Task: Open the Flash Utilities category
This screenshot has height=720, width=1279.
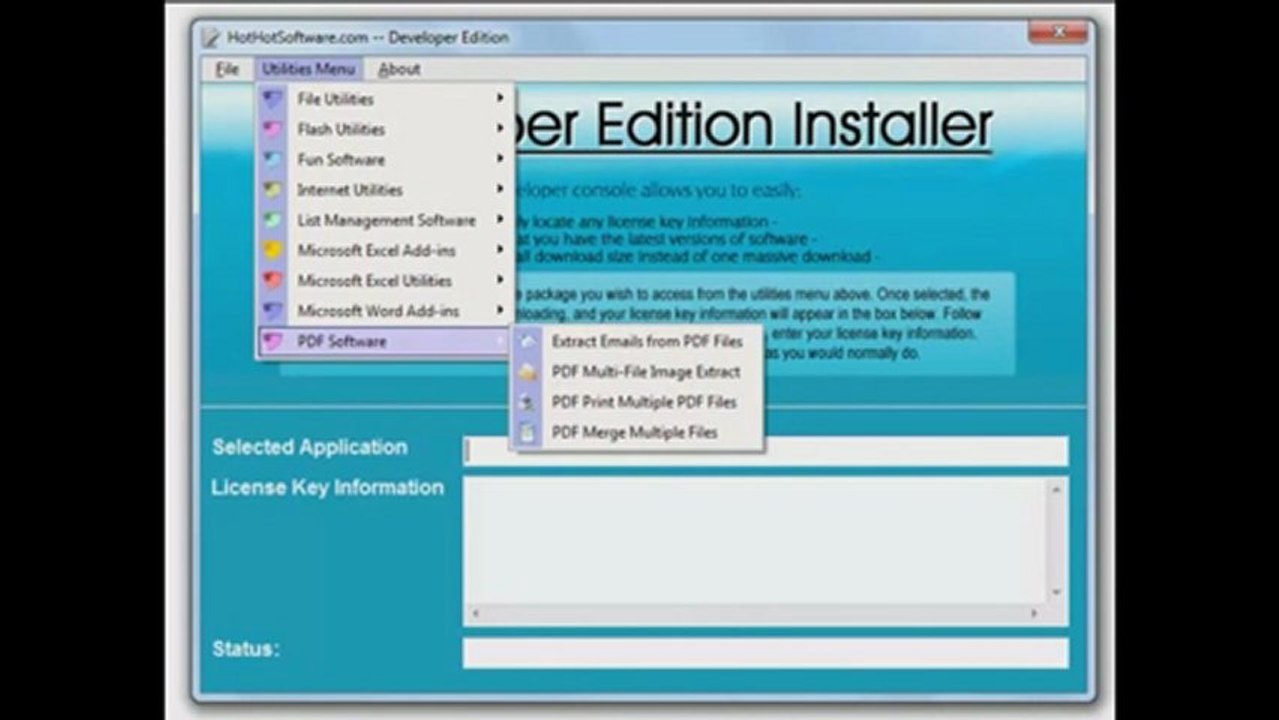Action: point(385,129)
